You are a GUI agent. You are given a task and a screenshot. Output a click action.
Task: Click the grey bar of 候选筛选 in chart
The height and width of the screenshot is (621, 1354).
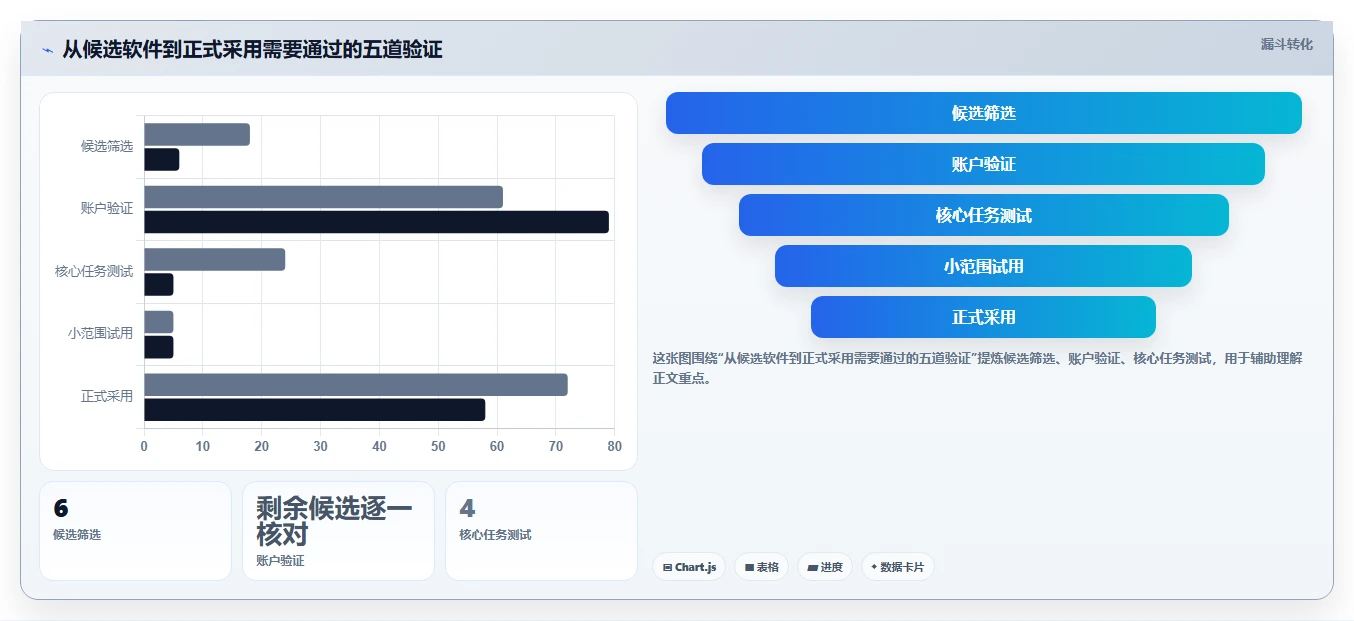(x=197, y=134)
